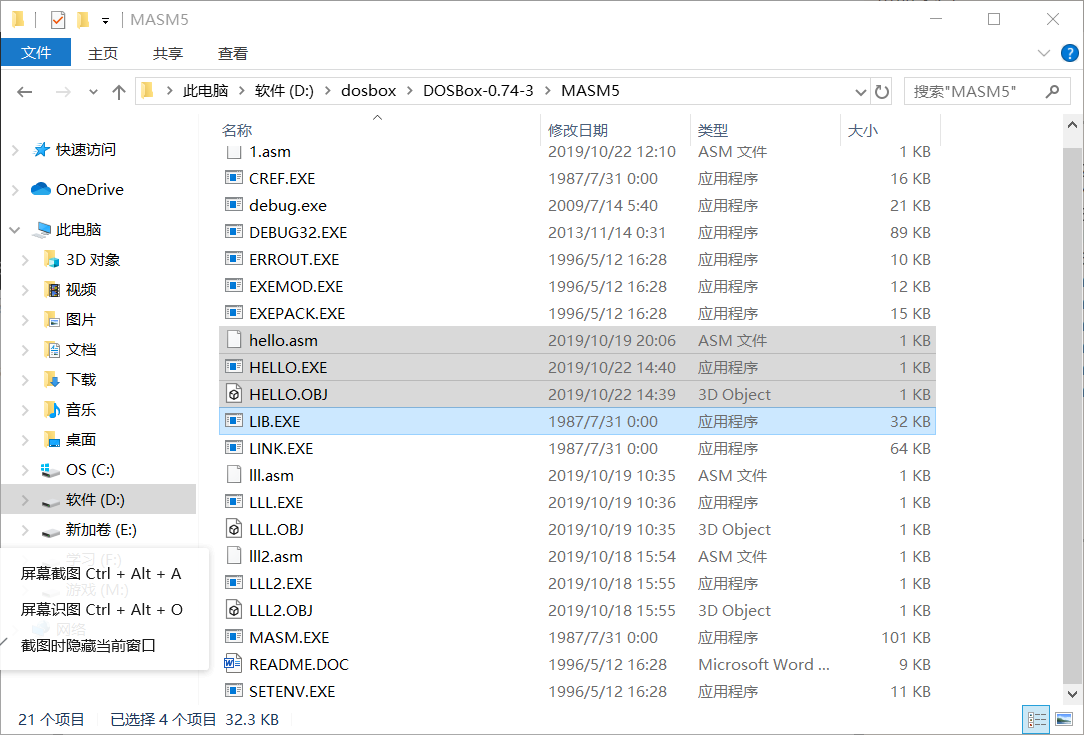The height and width of the screenshot is (735, 1084).
Task: Open the 主页 ribbon tab
Action: pyautogui.click(x=103, y=53)
